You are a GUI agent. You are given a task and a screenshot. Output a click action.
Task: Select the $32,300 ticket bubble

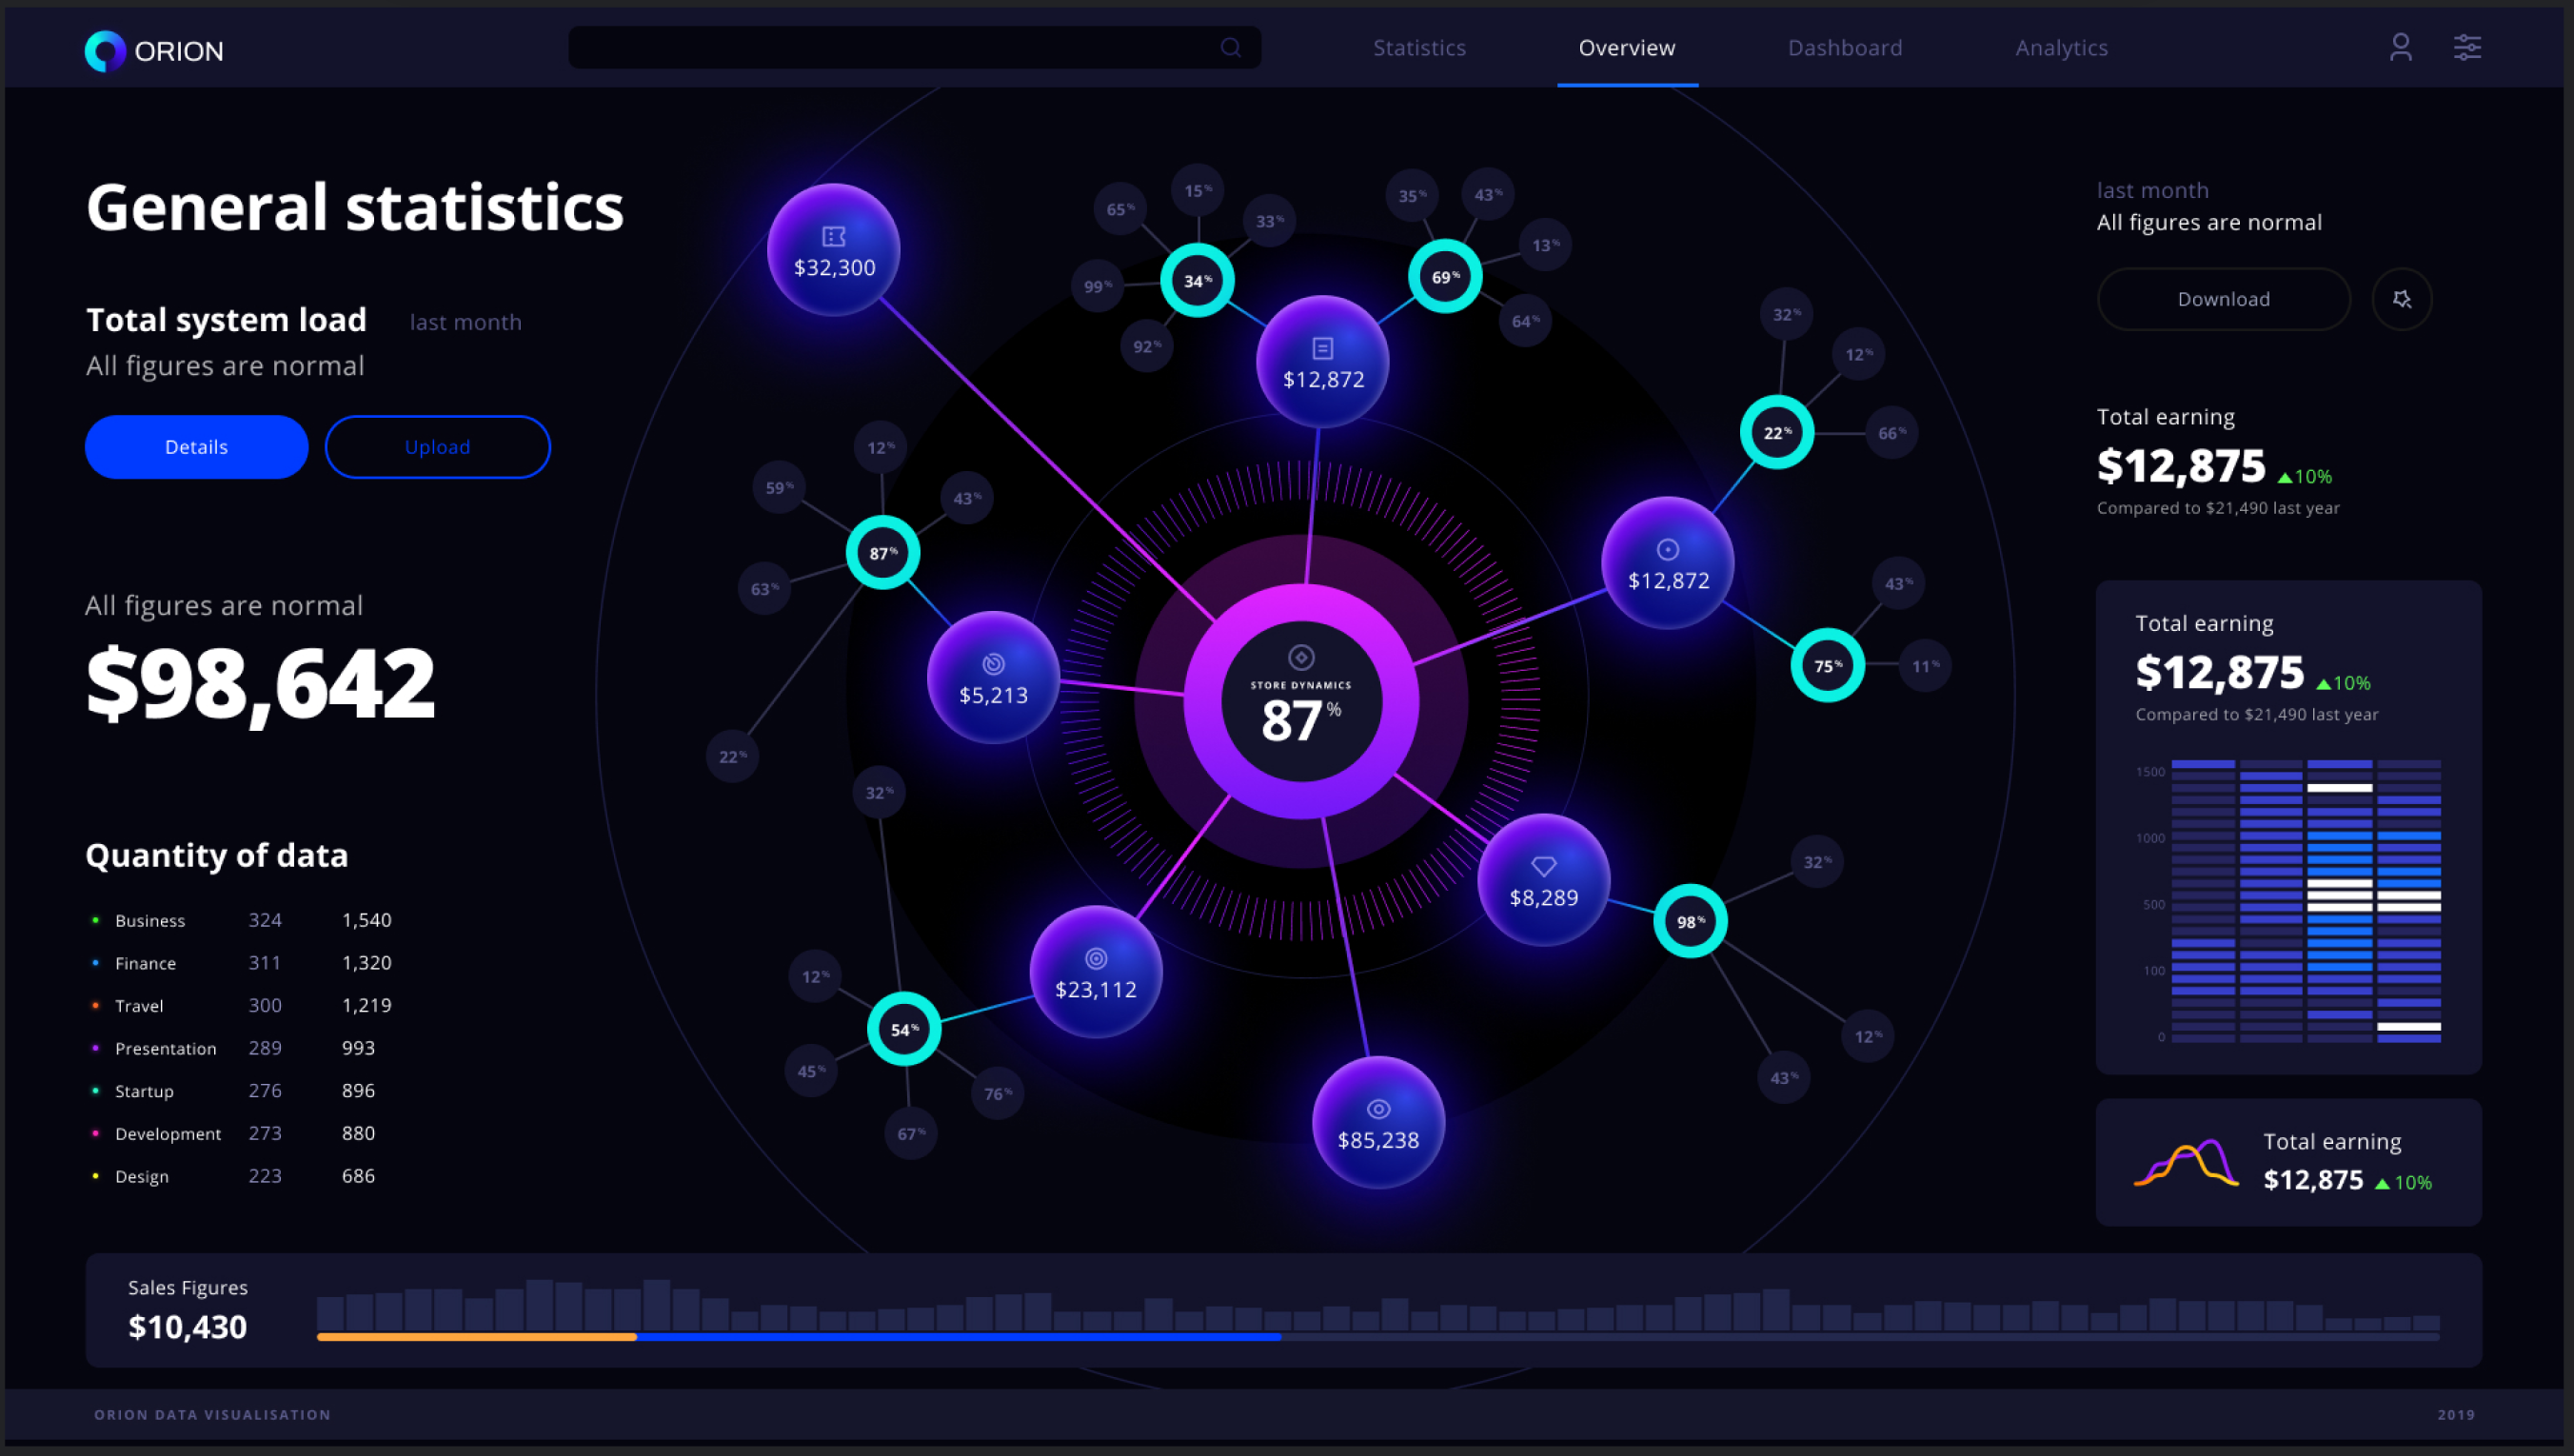tap(833, 250)
